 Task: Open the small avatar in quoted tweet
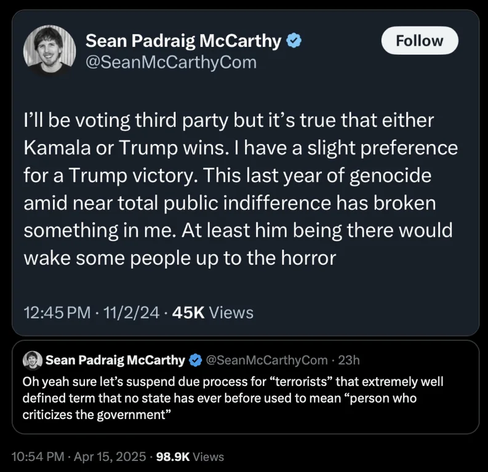32,360
